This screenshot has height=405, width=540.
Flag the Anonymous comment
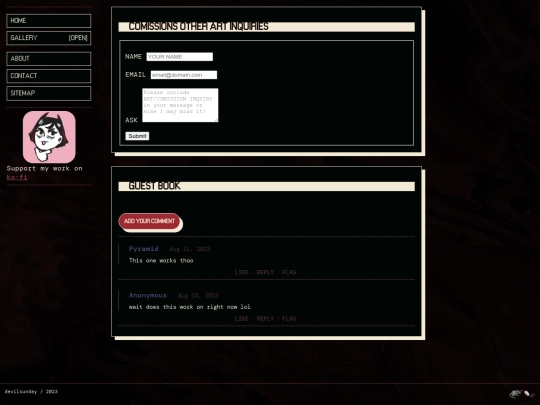(x=289, y=319)
